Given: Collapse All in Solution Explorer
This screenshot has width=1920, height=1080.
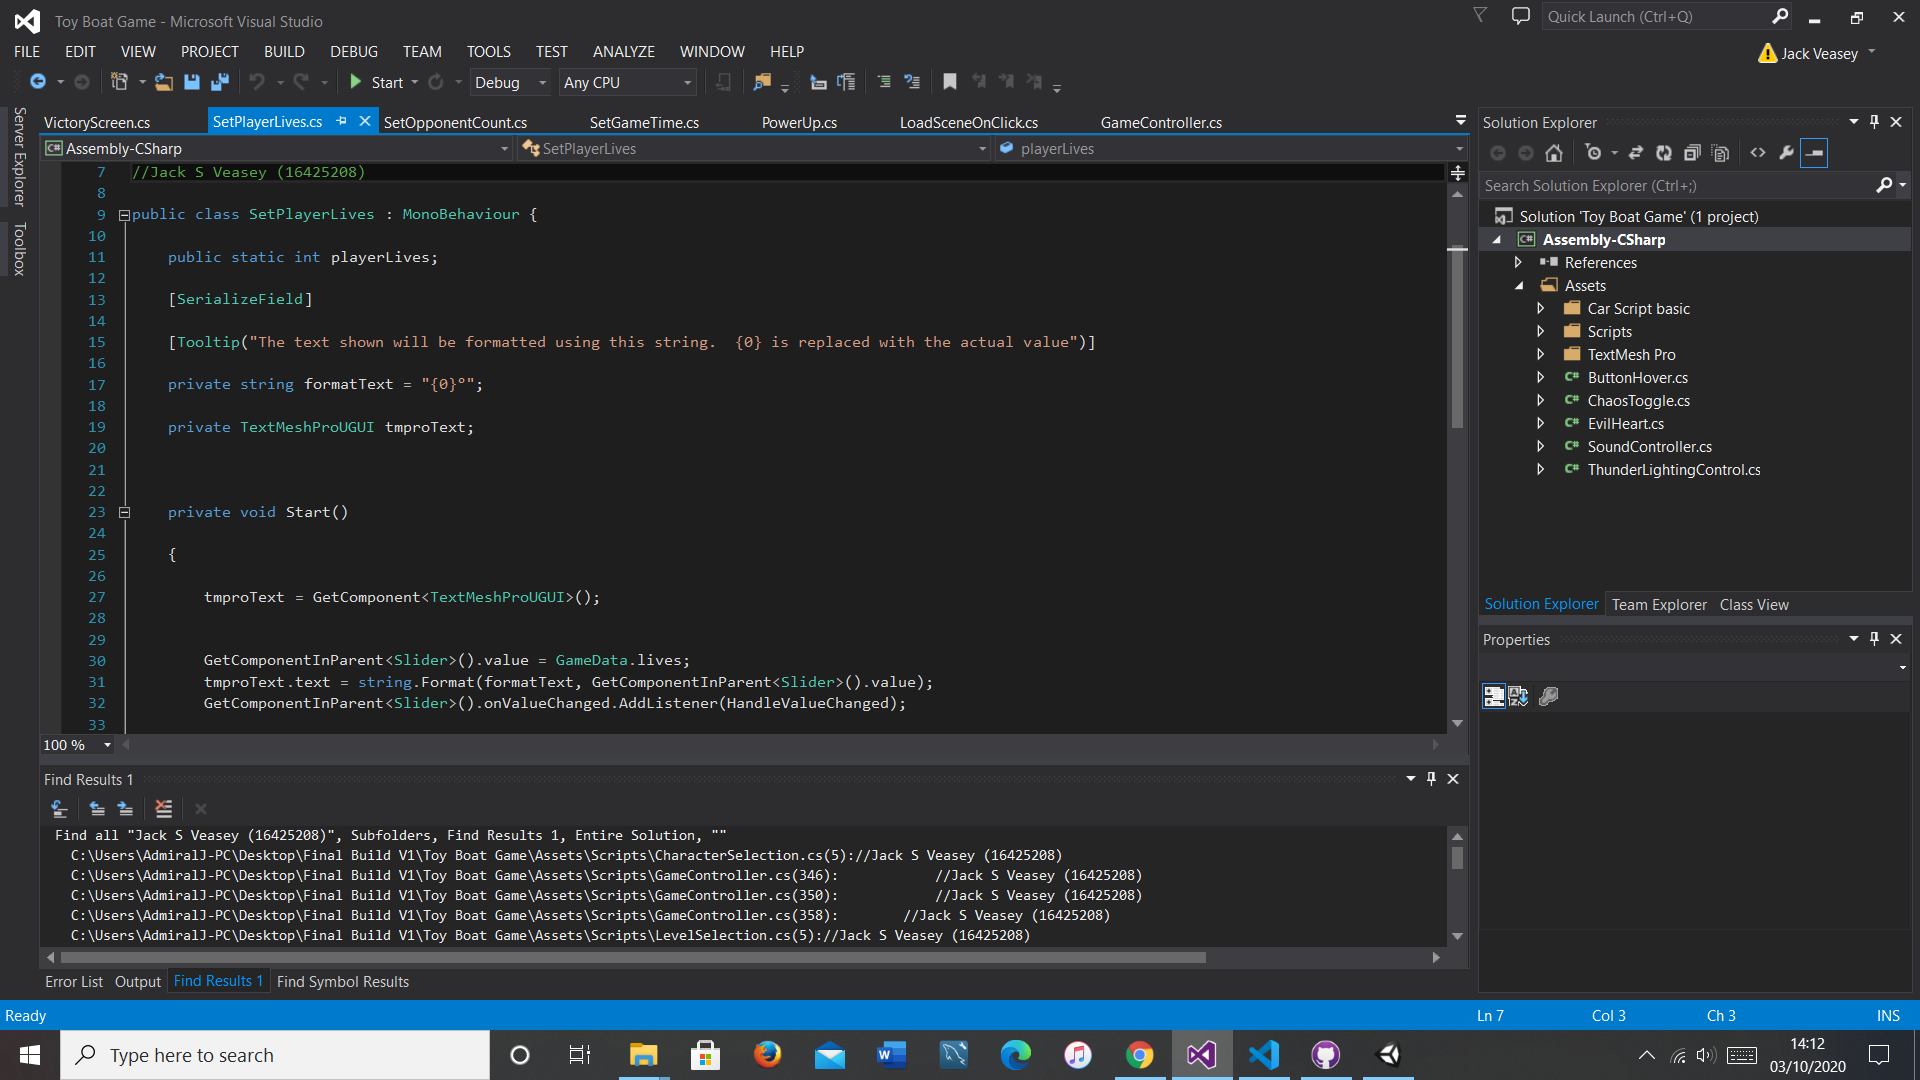Looking at the screenshot, I should pos(1692,153).
